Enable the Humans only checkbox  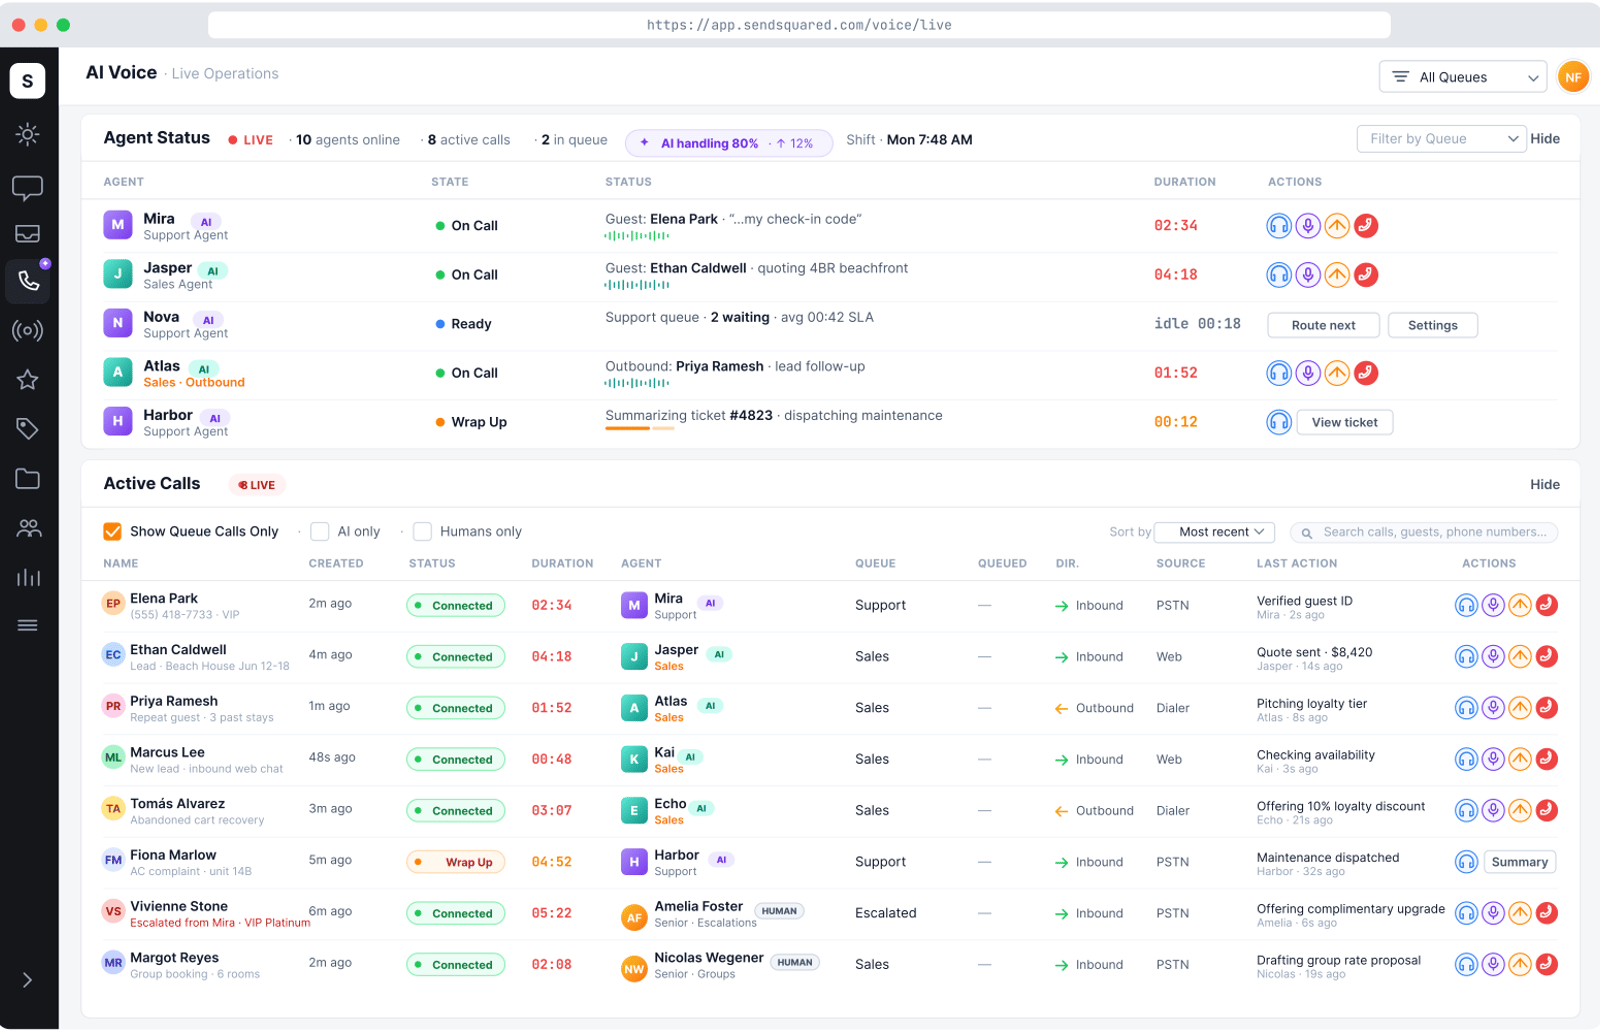[x=423, y=532]
